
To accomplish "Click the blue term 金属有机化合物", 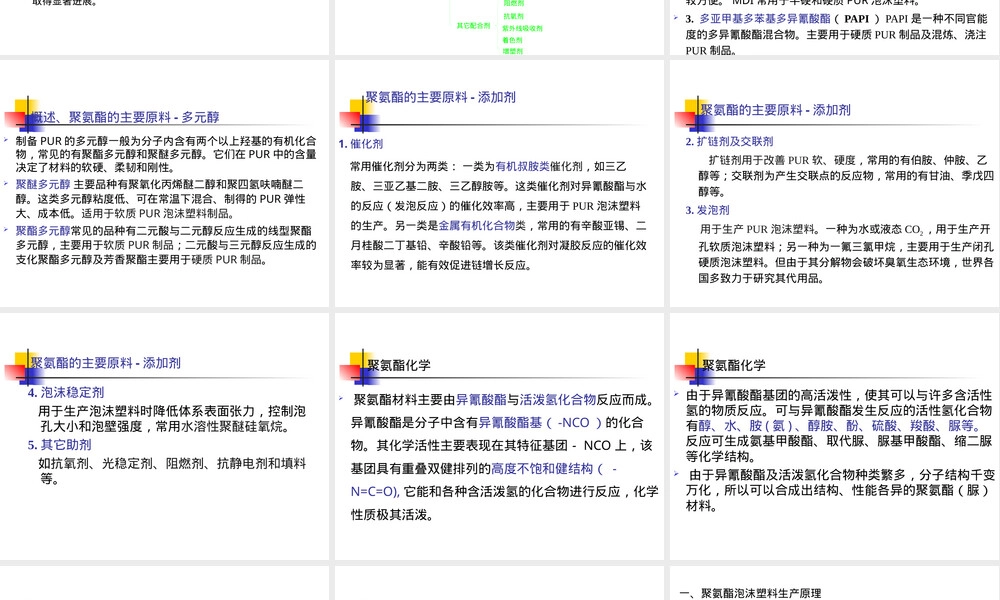I will 476,226.
